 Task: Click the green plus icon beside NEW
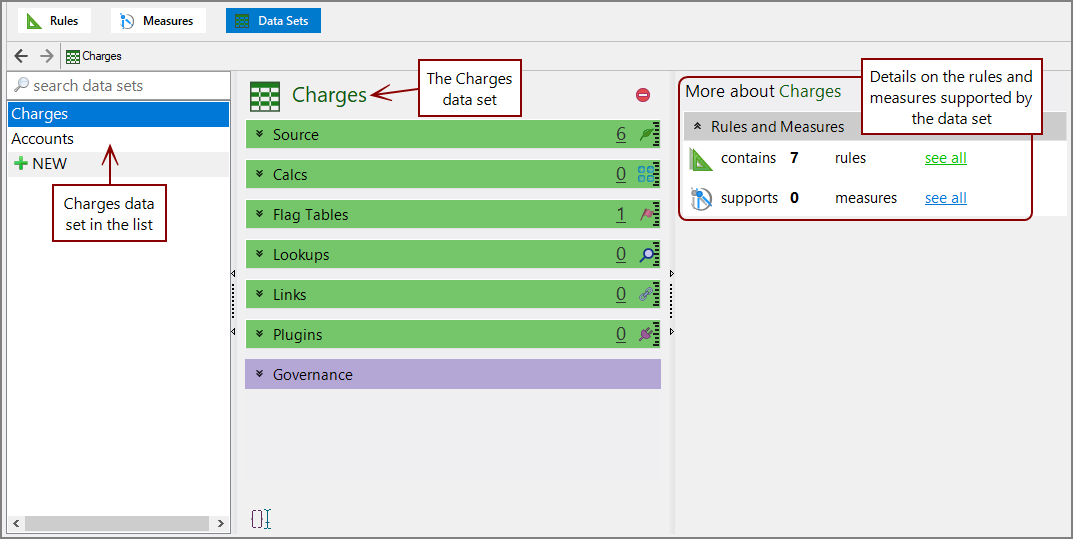[21, 164]
